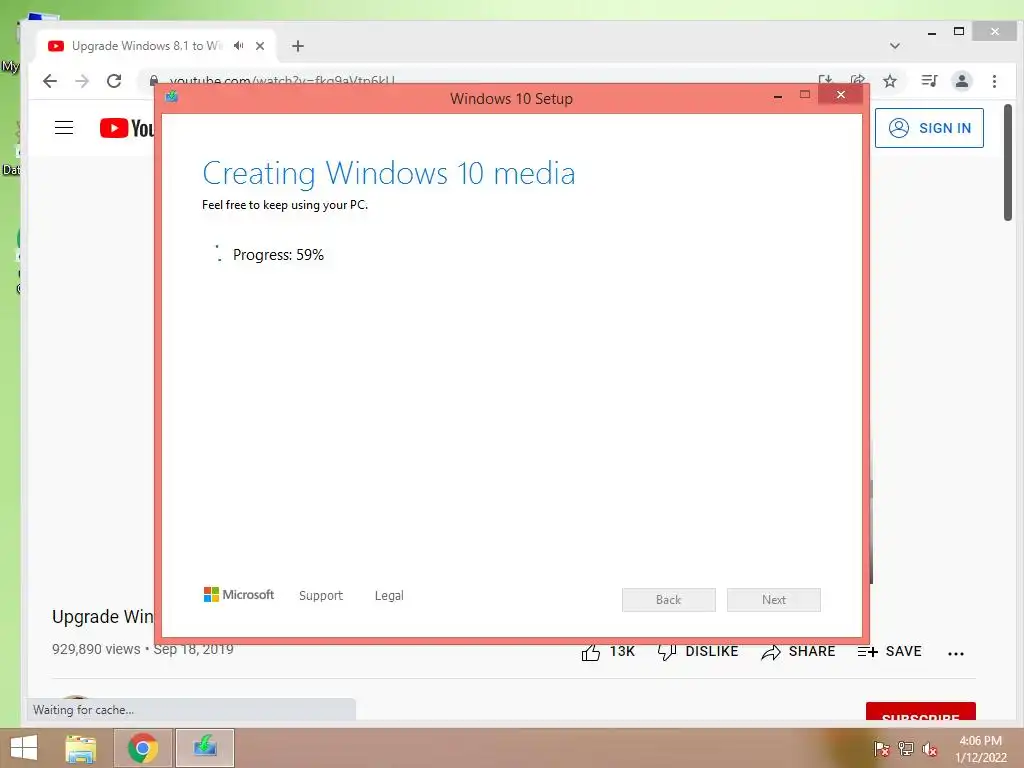Image resolution: width=1024 pixels, height=768 pixels.
Task: Click the Progress: 59% text
Action: [278, 255]
